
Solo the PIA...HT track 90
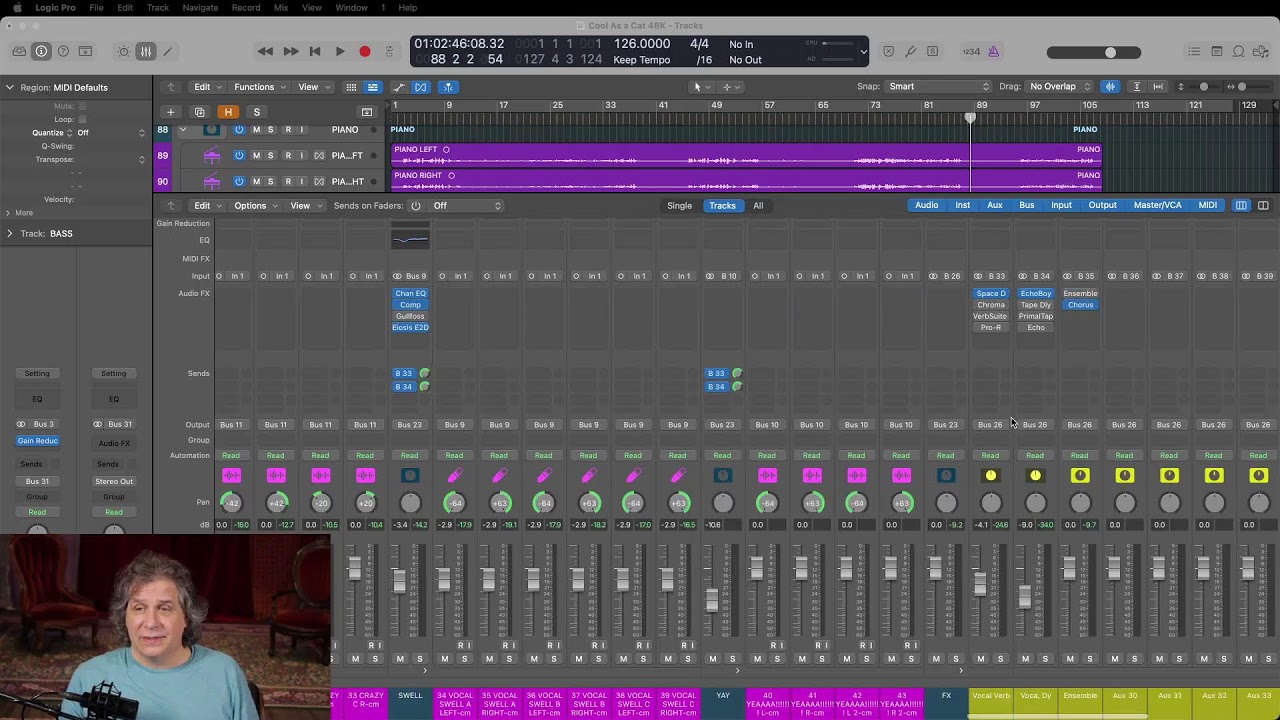point(270,181)
